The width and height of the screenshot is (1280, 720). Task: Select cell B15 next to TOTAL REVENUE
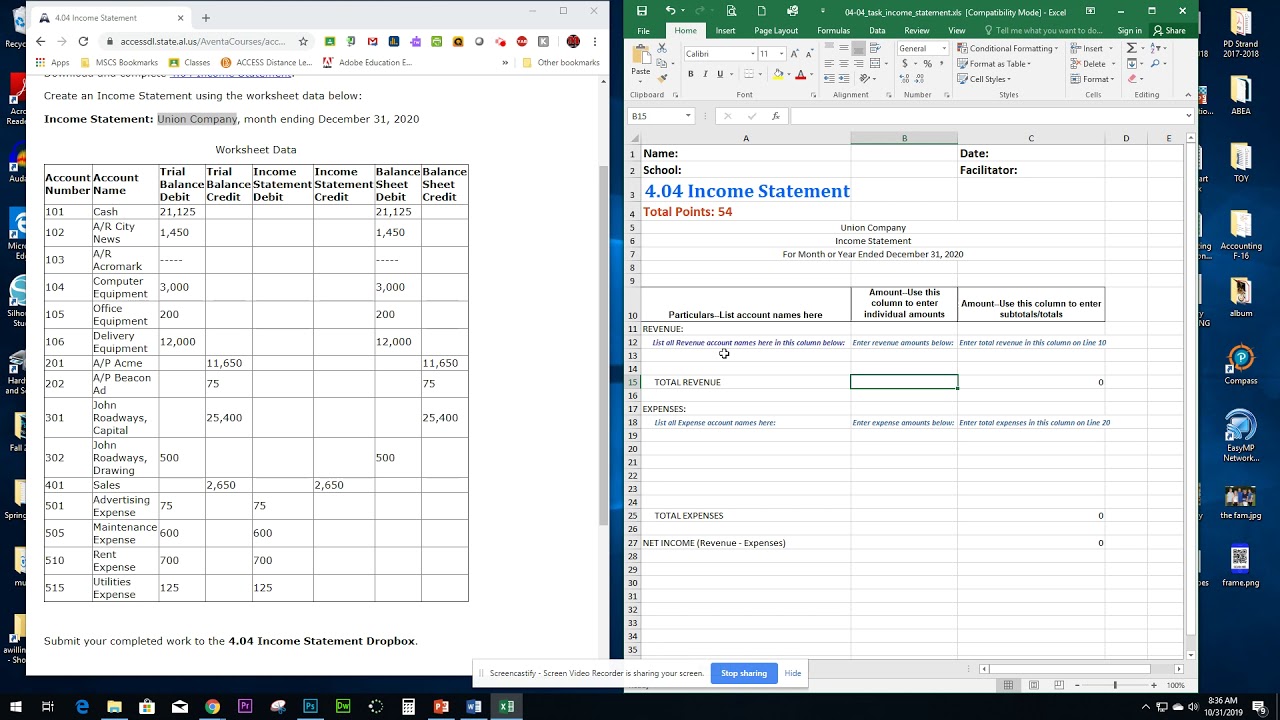(904, 382)
